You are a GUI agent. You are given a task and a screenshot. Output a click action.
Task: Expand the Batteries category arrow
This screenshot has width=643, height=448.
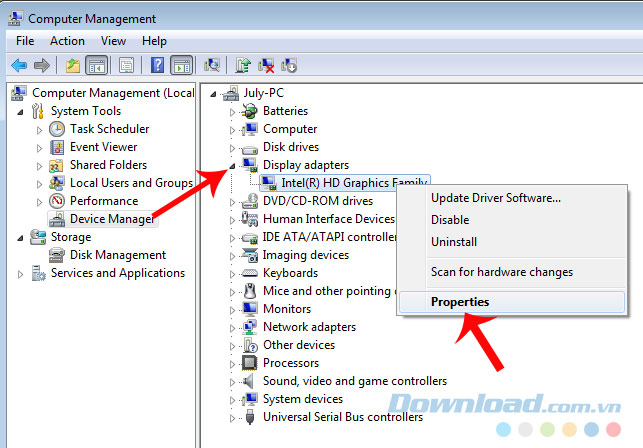[232, 112]
